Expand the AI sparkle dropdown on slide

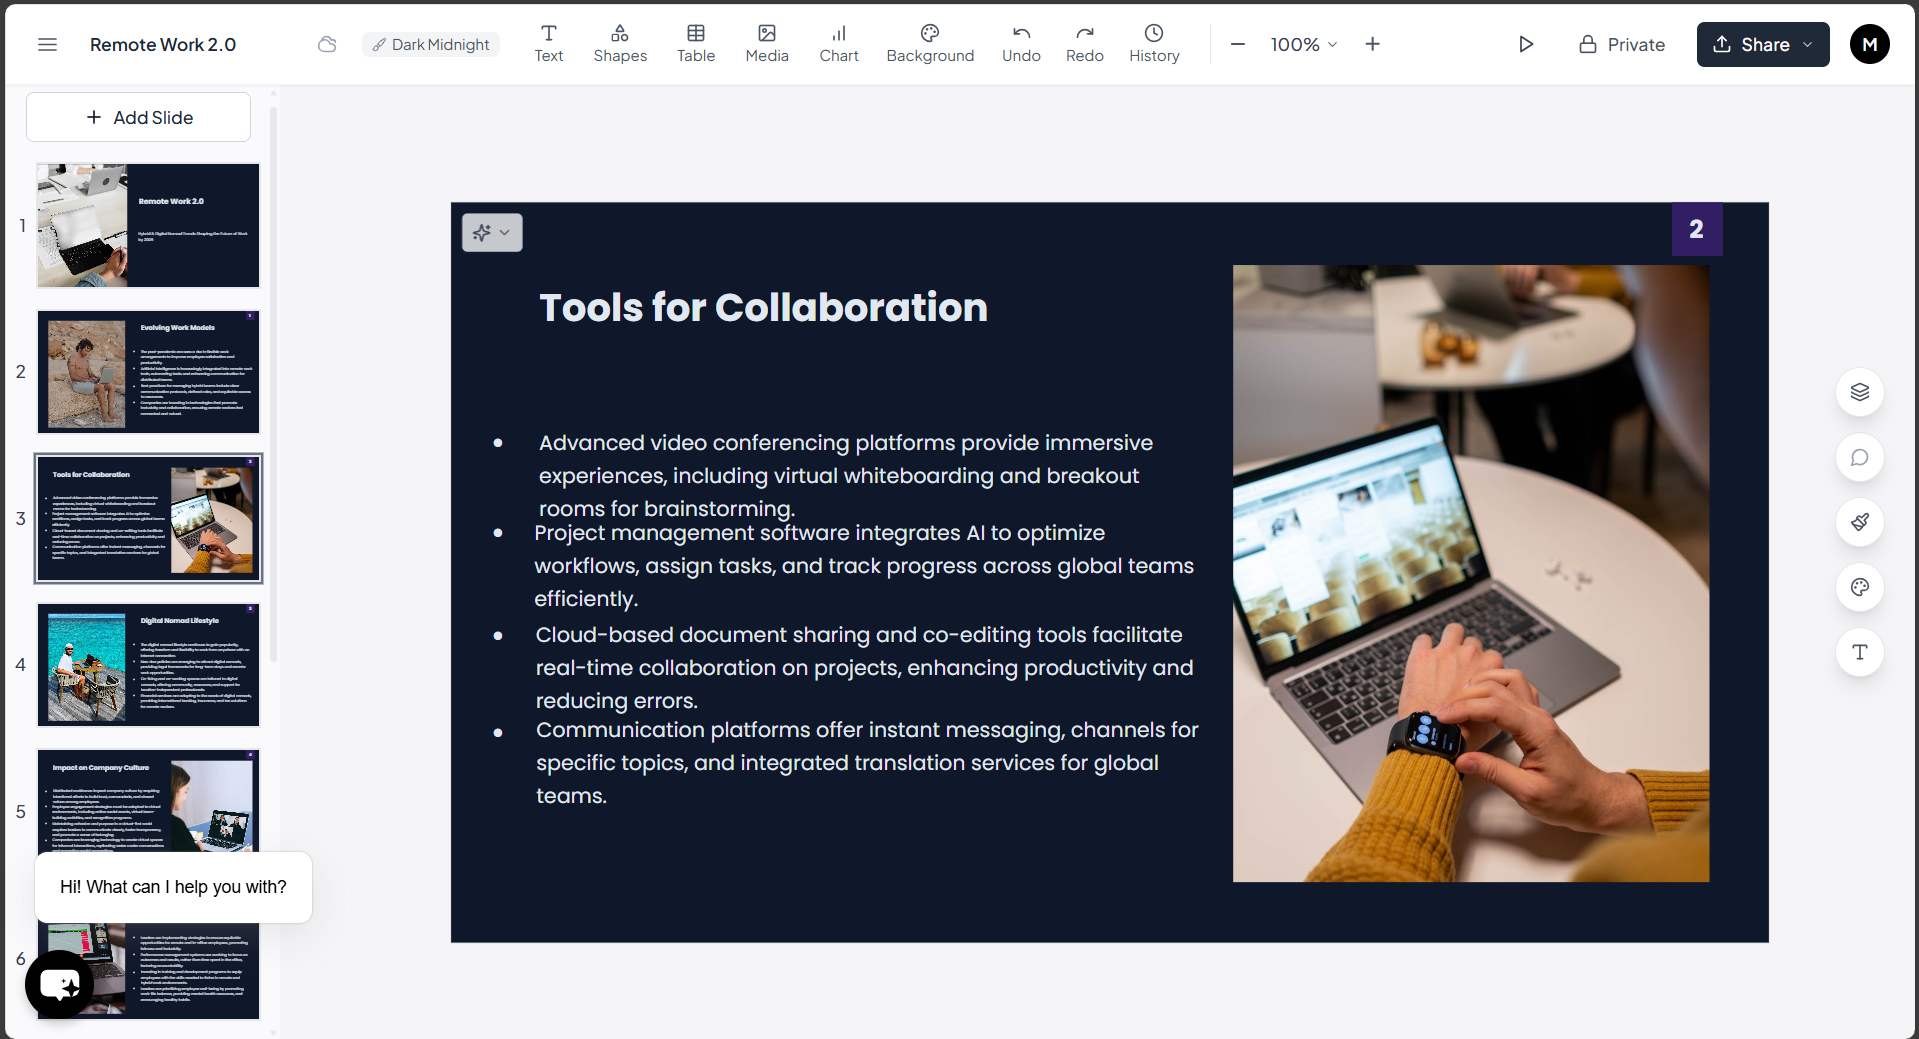click(x=492, y=233)
